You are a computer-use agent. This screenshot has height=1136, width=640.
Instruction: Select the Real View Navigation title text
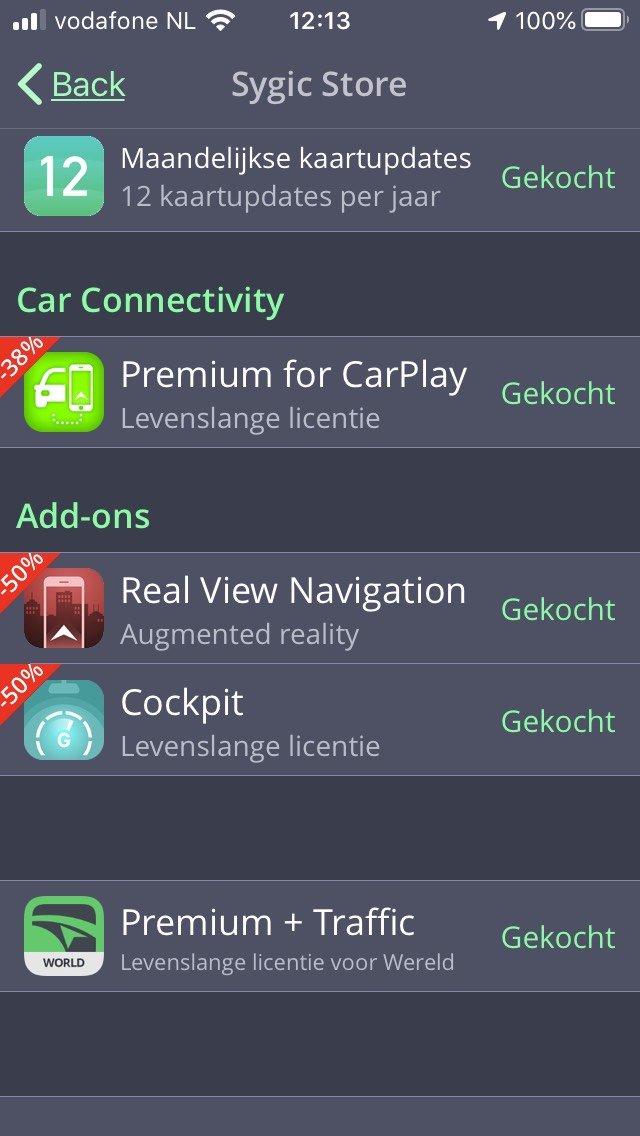[x=293, y=590]
